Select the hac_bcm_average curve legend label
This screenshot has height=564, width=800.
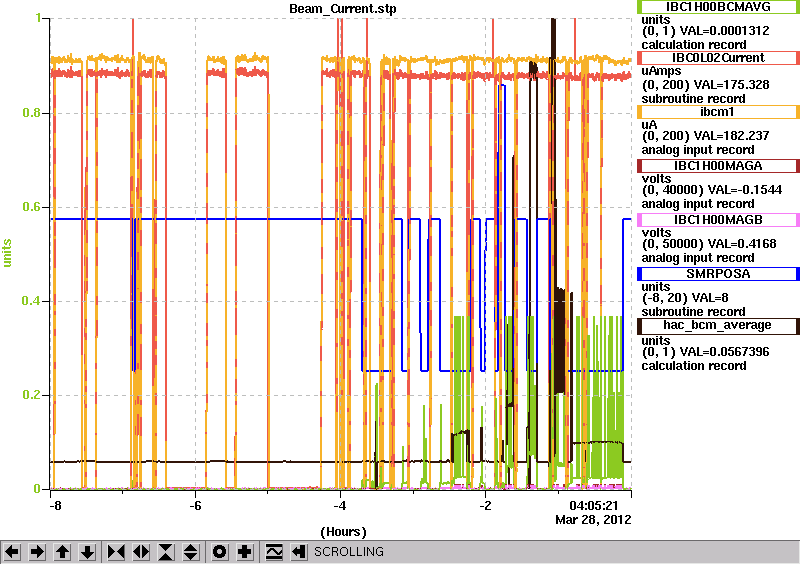coord(718,326)
